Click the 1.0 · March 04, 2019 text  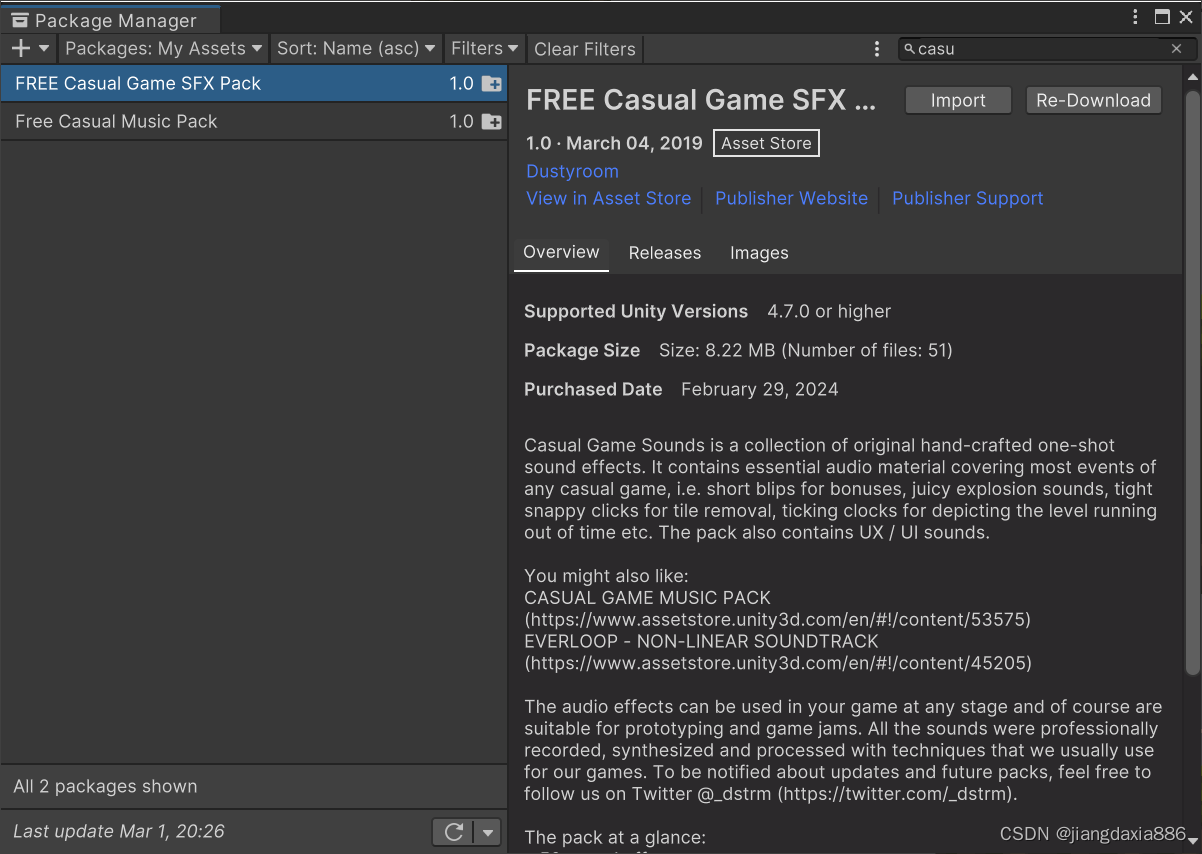click(614, 143)
